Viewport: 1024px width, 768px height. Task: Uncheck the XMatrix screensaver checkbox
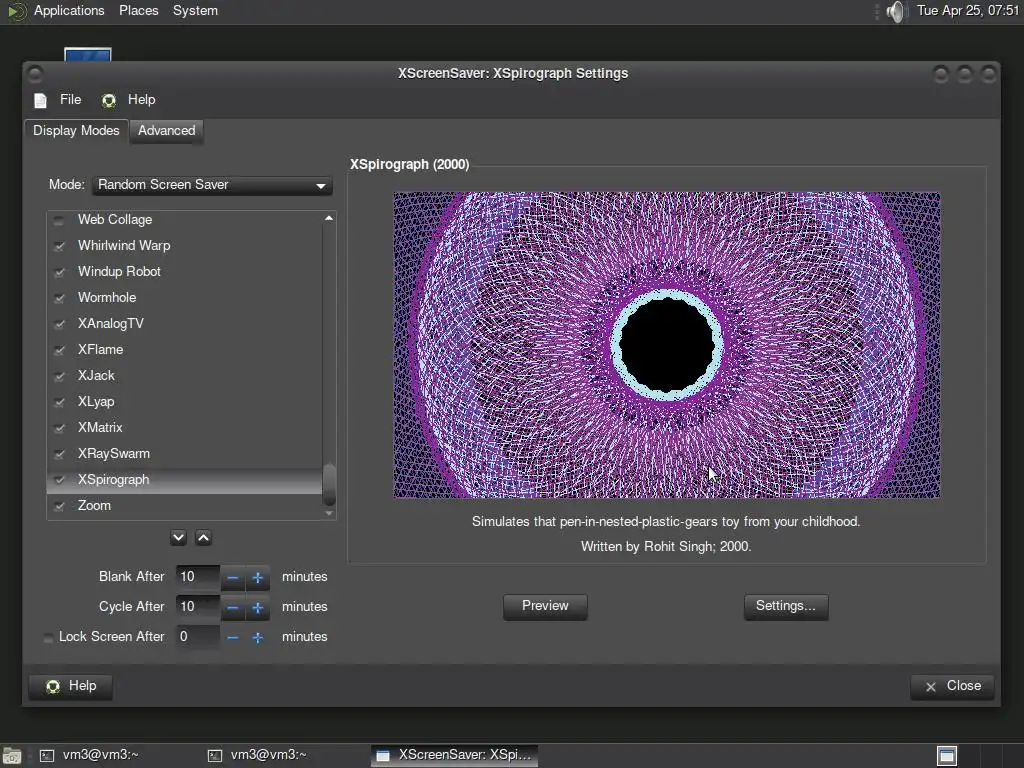pyautogui.click(x=59, y=428)
